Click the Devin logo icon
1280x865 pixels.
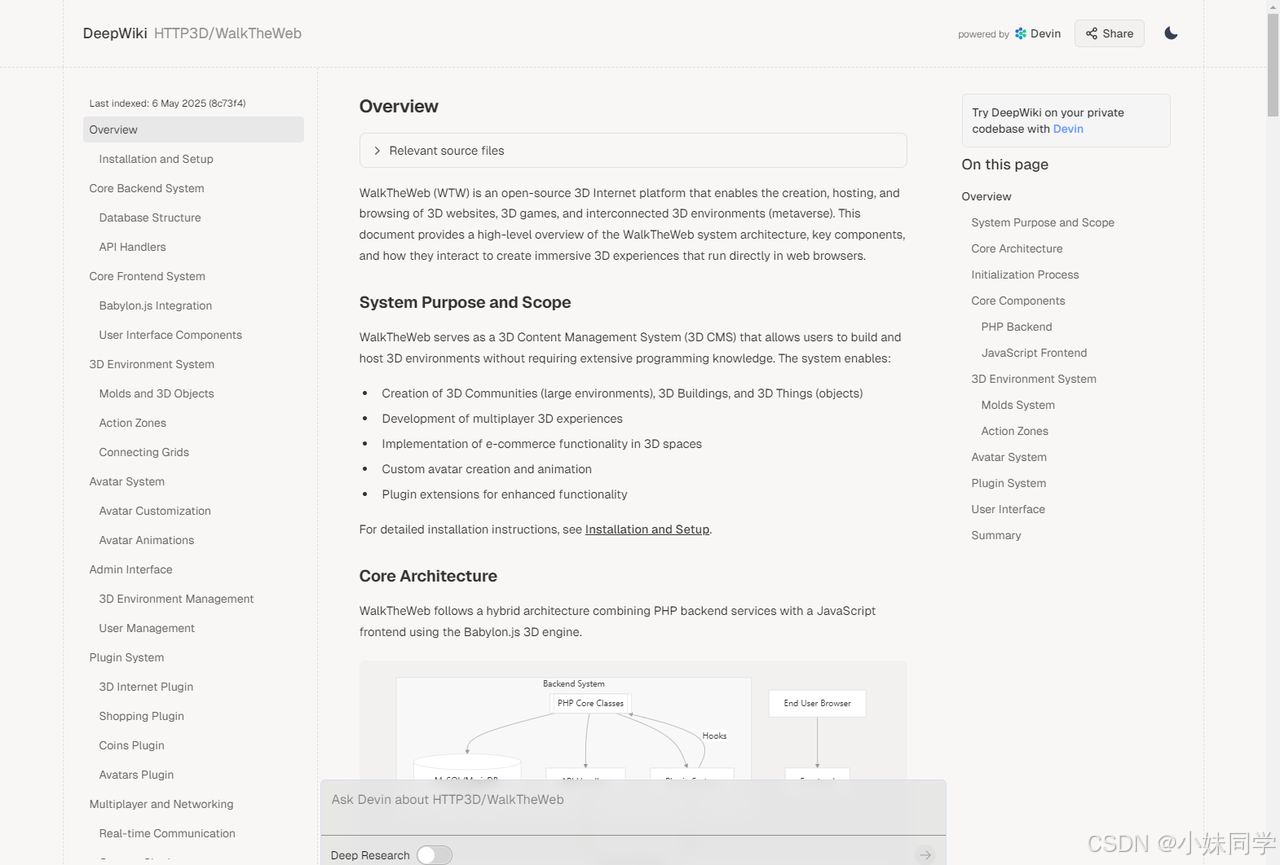point(1020,33)
